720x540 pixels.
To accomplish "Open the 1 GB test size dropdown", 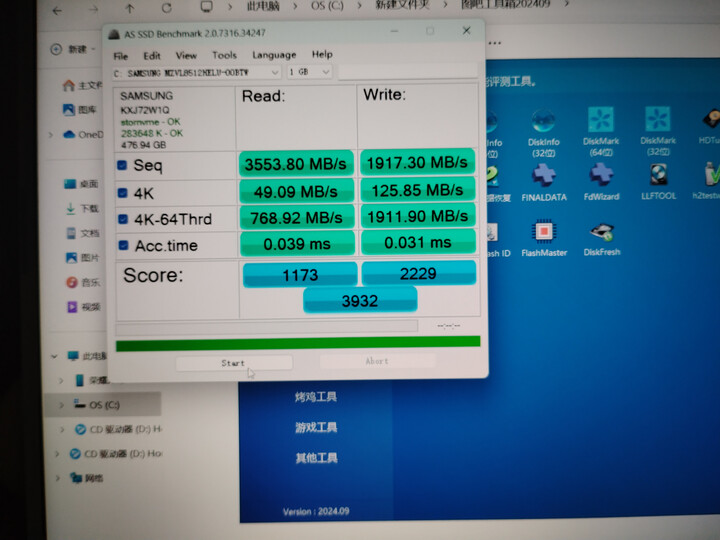I will click(309, 72).
